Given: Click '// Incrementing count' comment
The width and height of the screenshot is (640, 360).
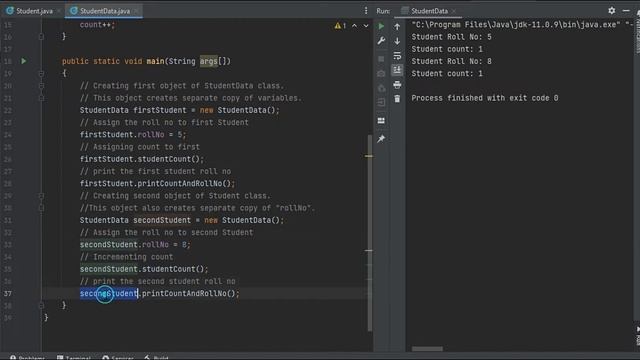Looking at the screenshot, I should tap(127, 257).
